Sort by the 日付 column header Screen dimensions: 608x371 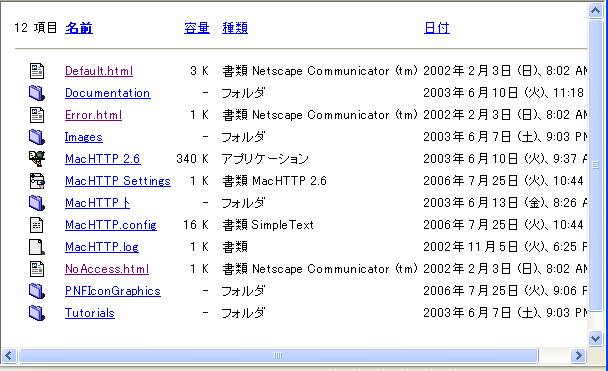[x=437, y=28]
